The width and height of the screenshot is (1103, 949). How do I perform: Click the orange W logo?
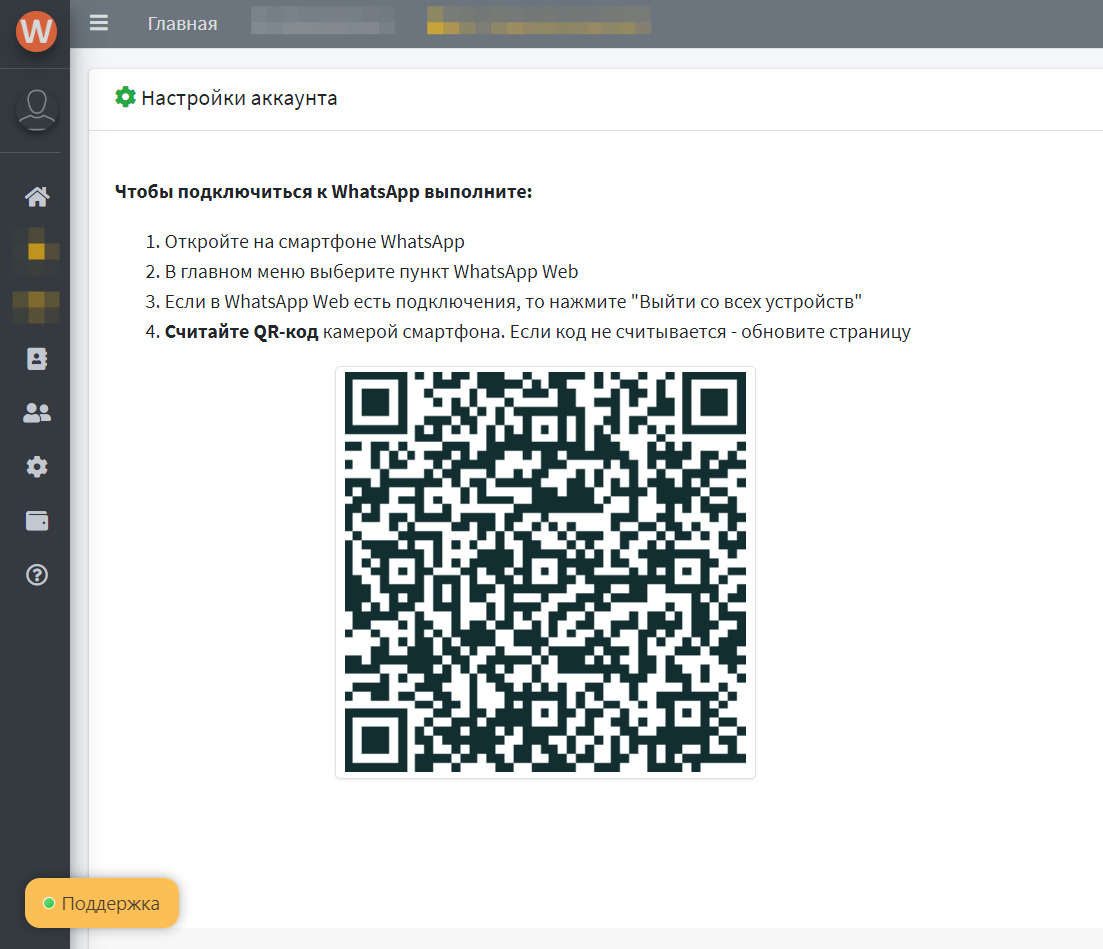pyautogui.click(x=34, y=31)
